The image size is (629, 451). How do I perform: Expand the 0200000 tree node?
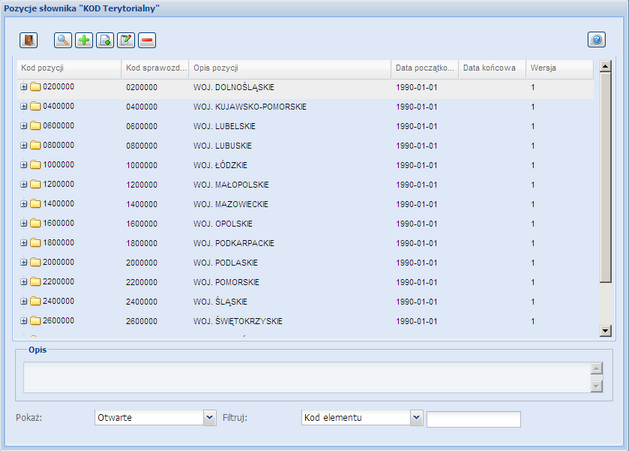pyautogui.click(x=23, y=87)
